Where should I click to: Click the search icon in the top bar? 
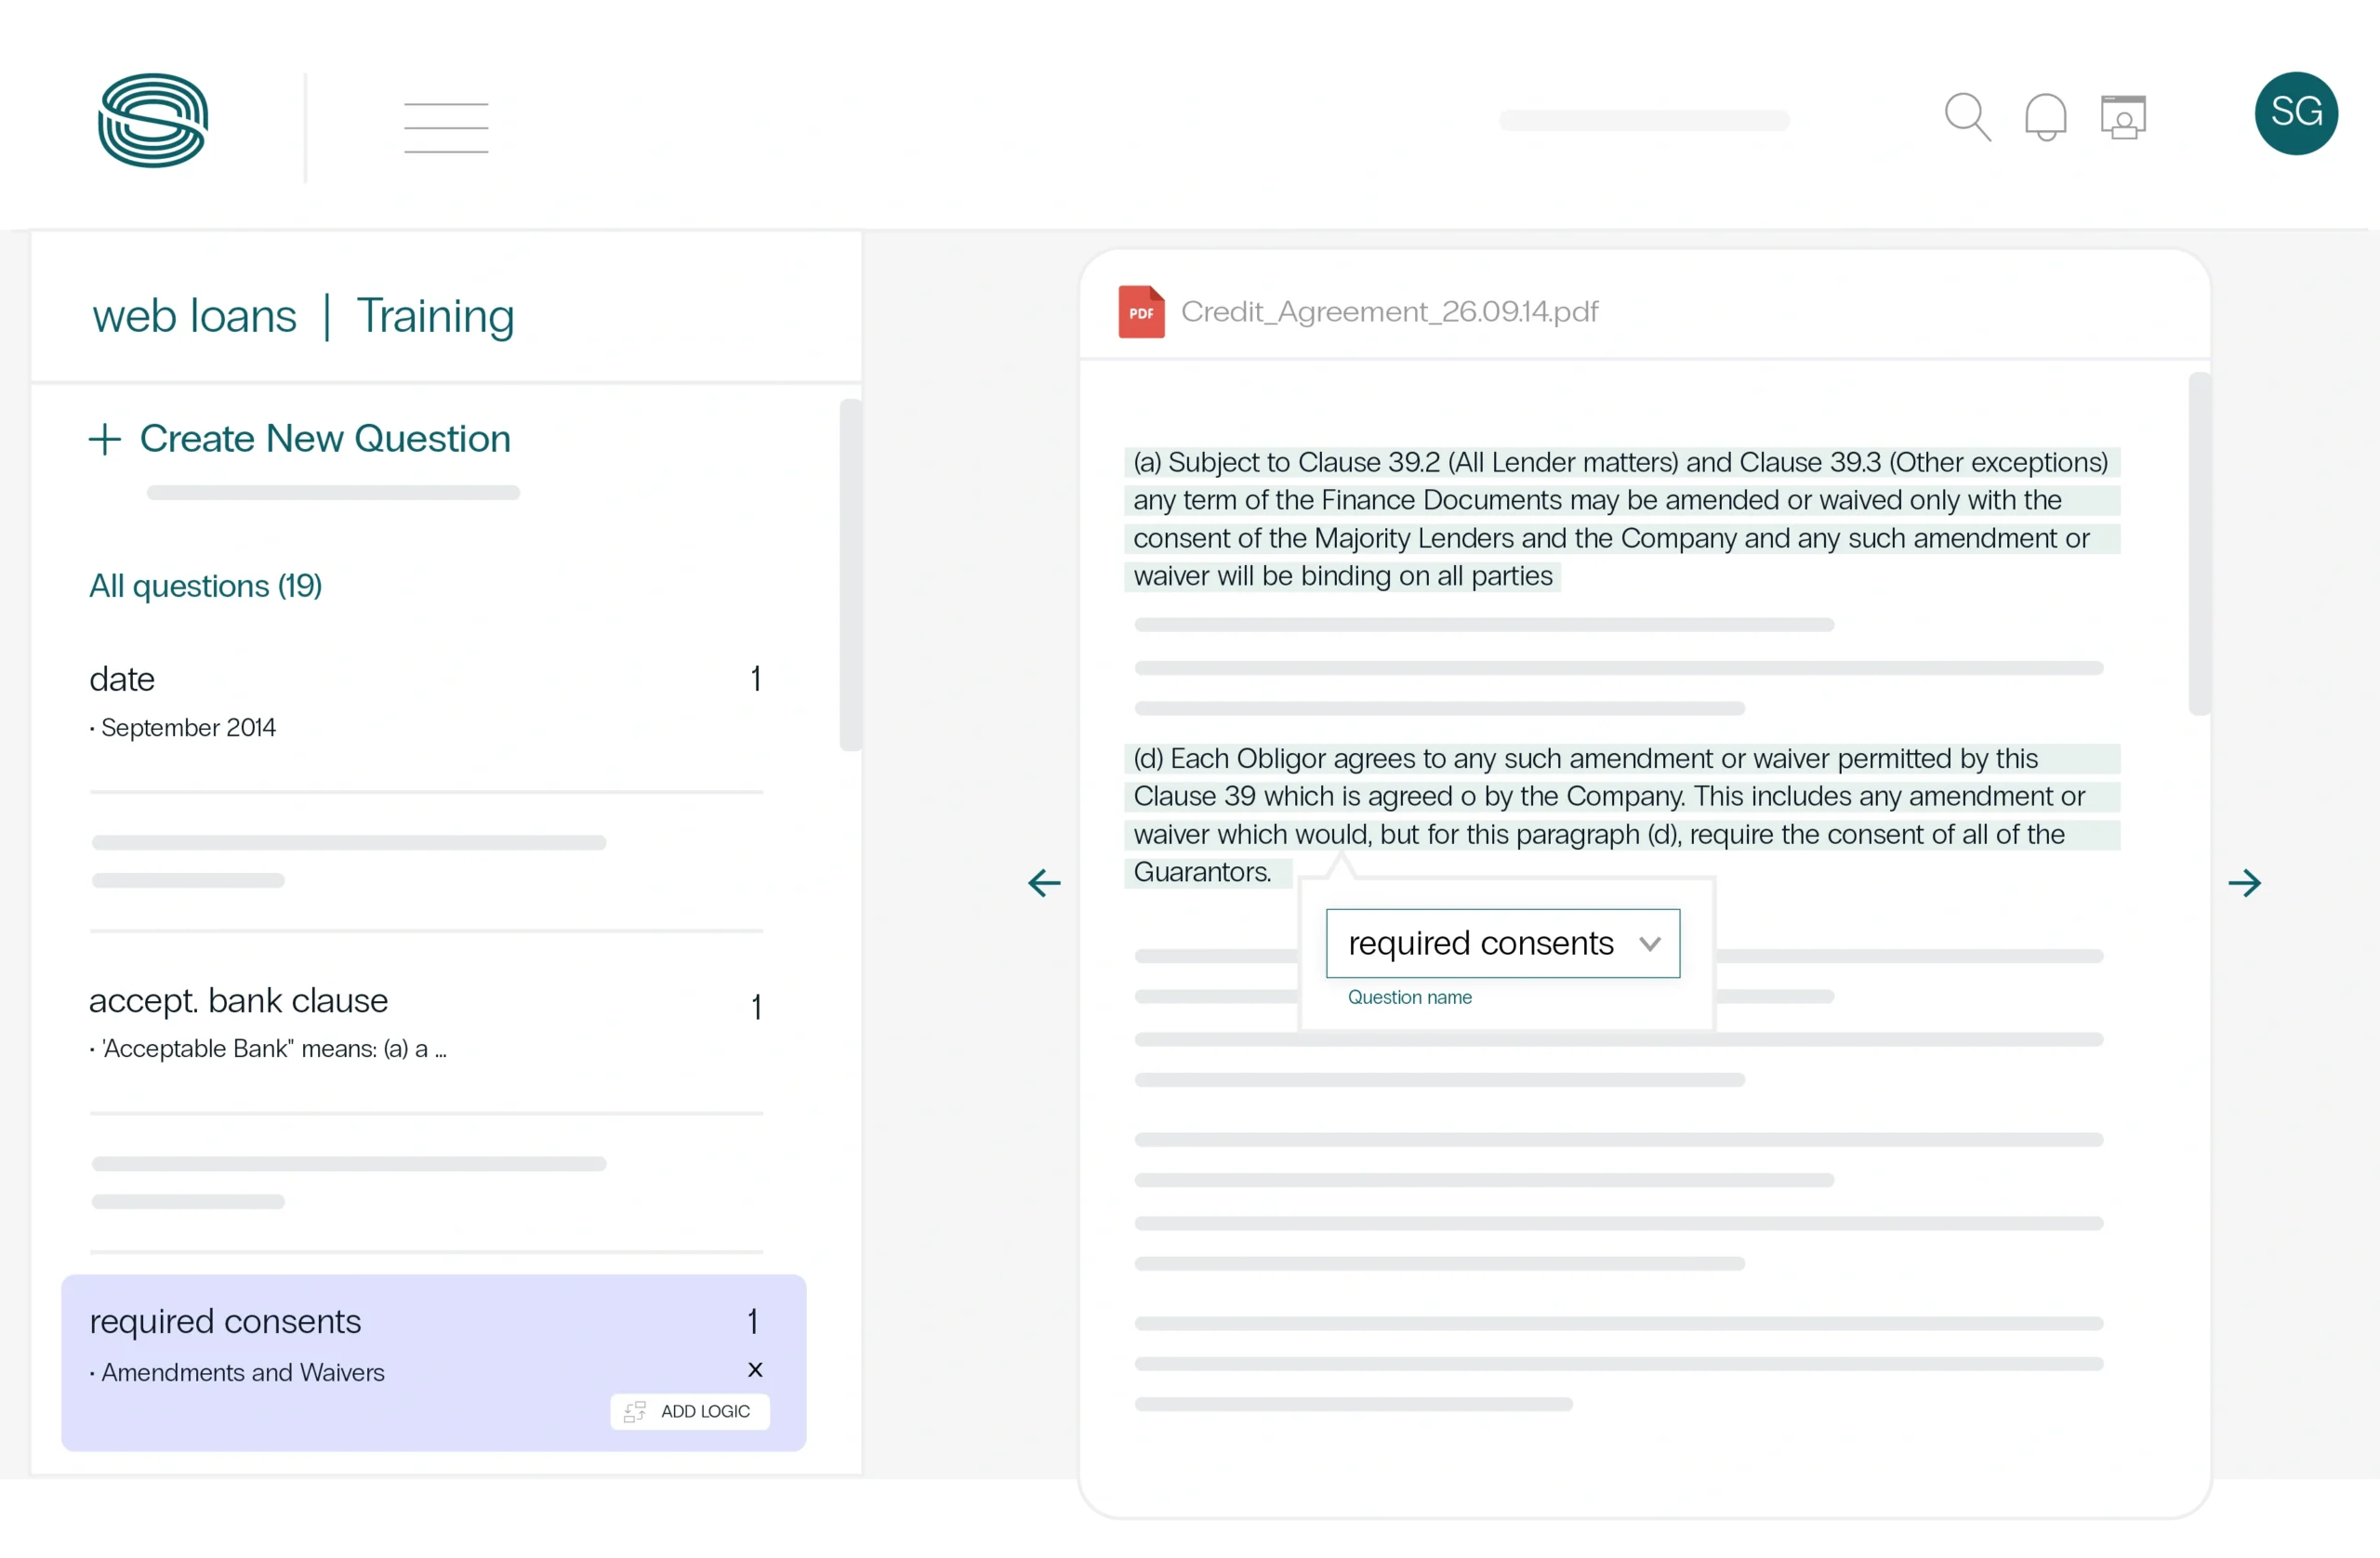point(1968,116)
